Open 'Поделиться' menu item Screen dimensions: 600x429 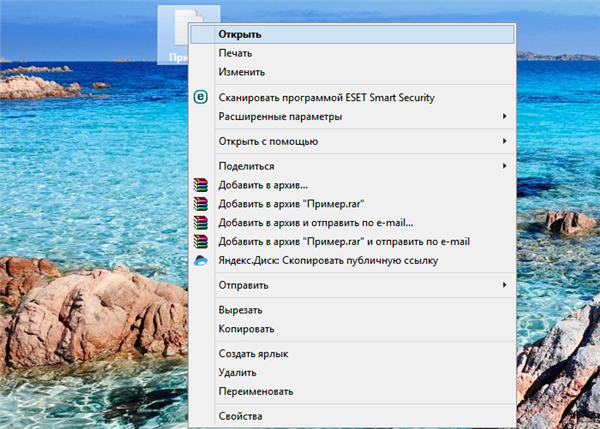[352, 166]
